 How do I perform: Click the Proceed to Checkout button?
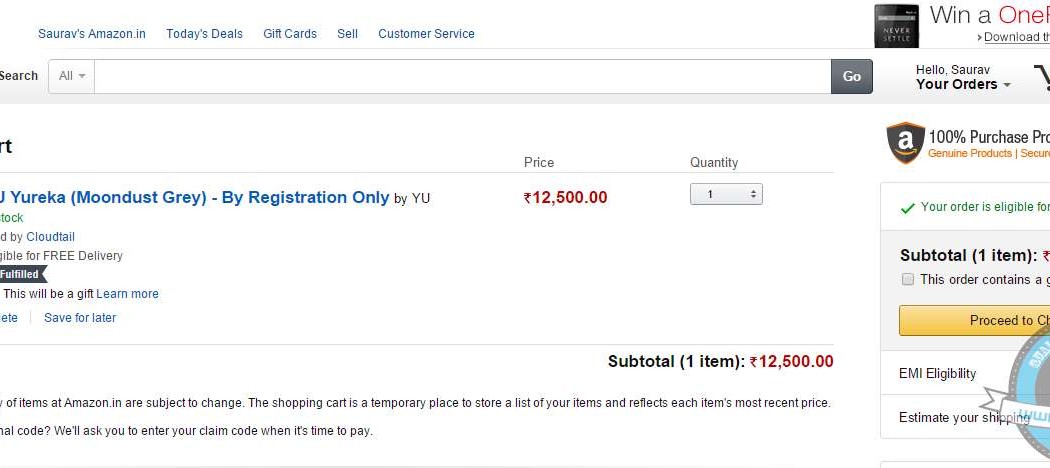pyautogui.click(x=975, y=320)
